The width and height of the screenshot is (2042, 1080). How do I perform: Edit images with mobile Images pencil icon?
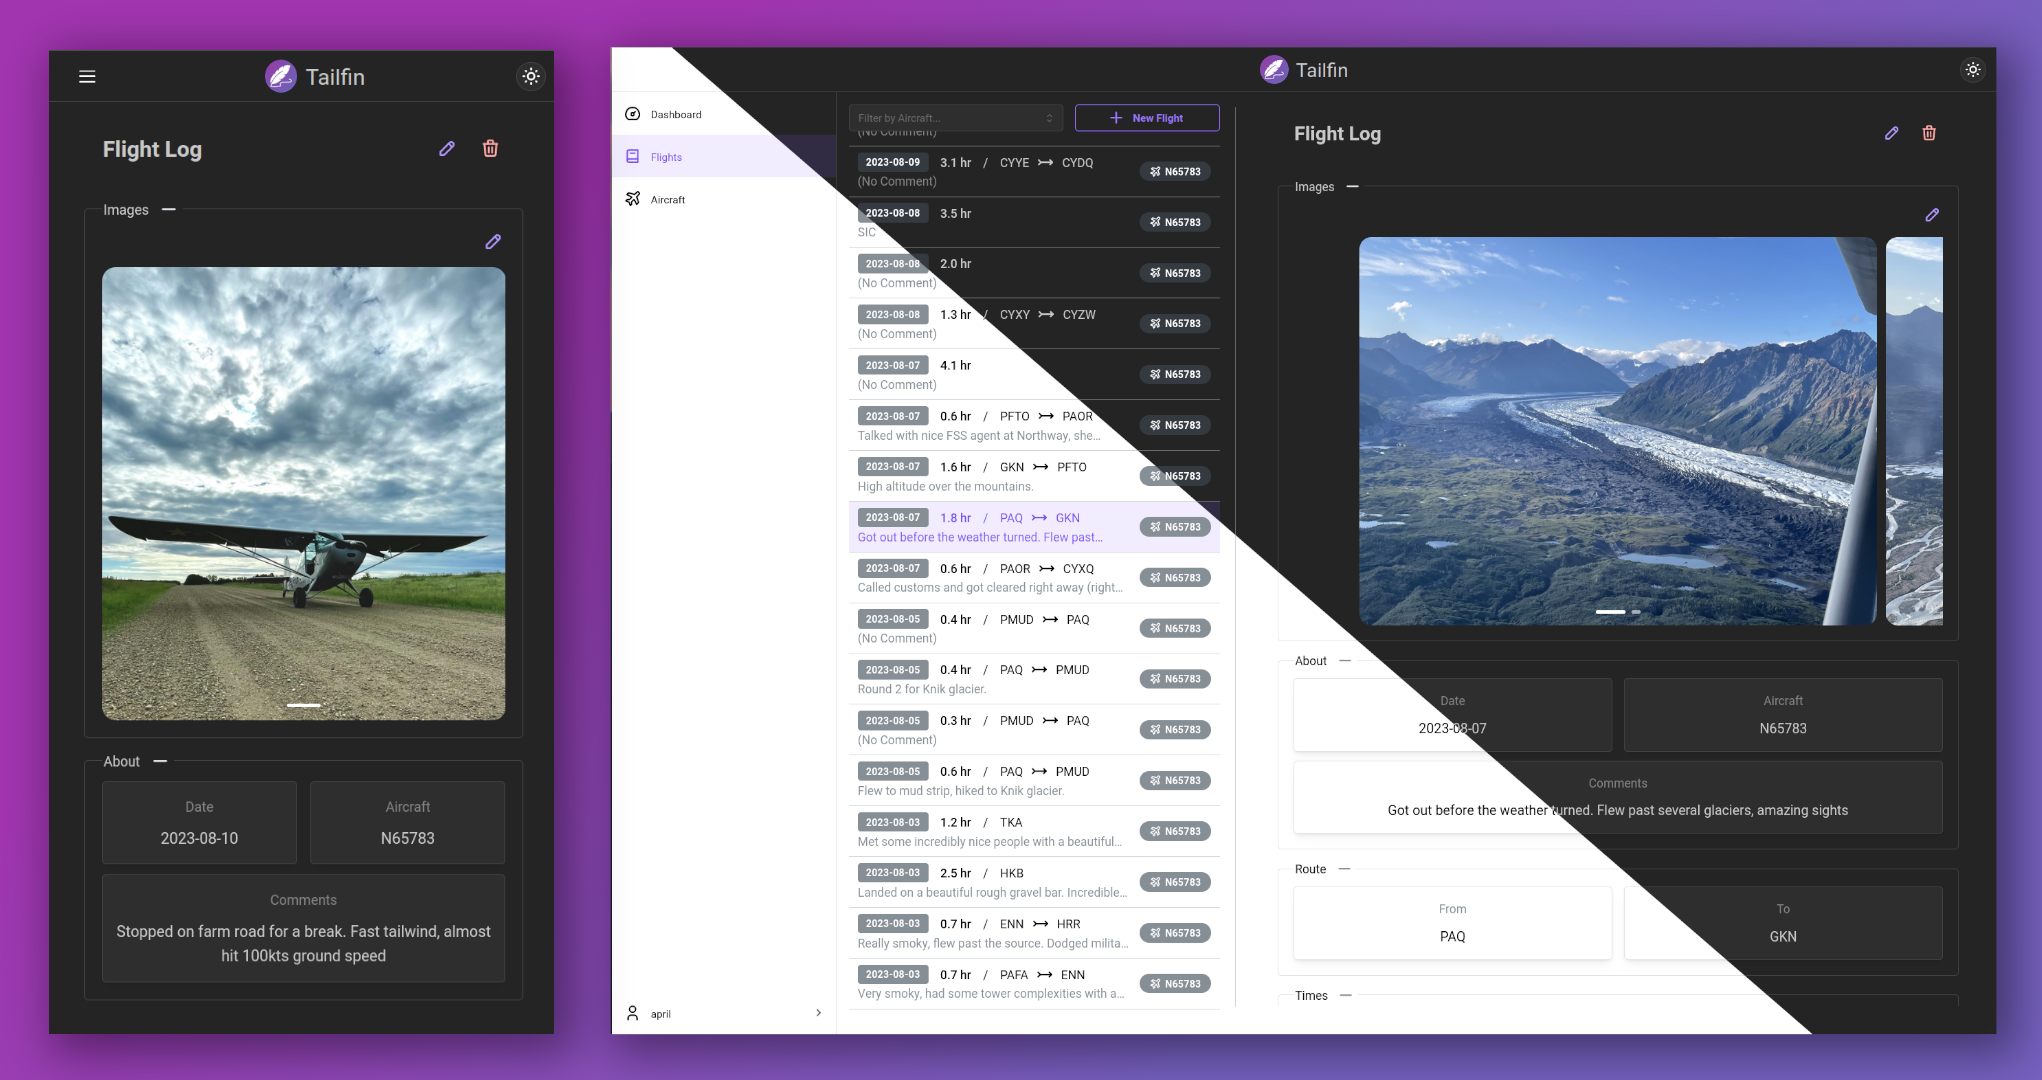(x=493, y=242)
